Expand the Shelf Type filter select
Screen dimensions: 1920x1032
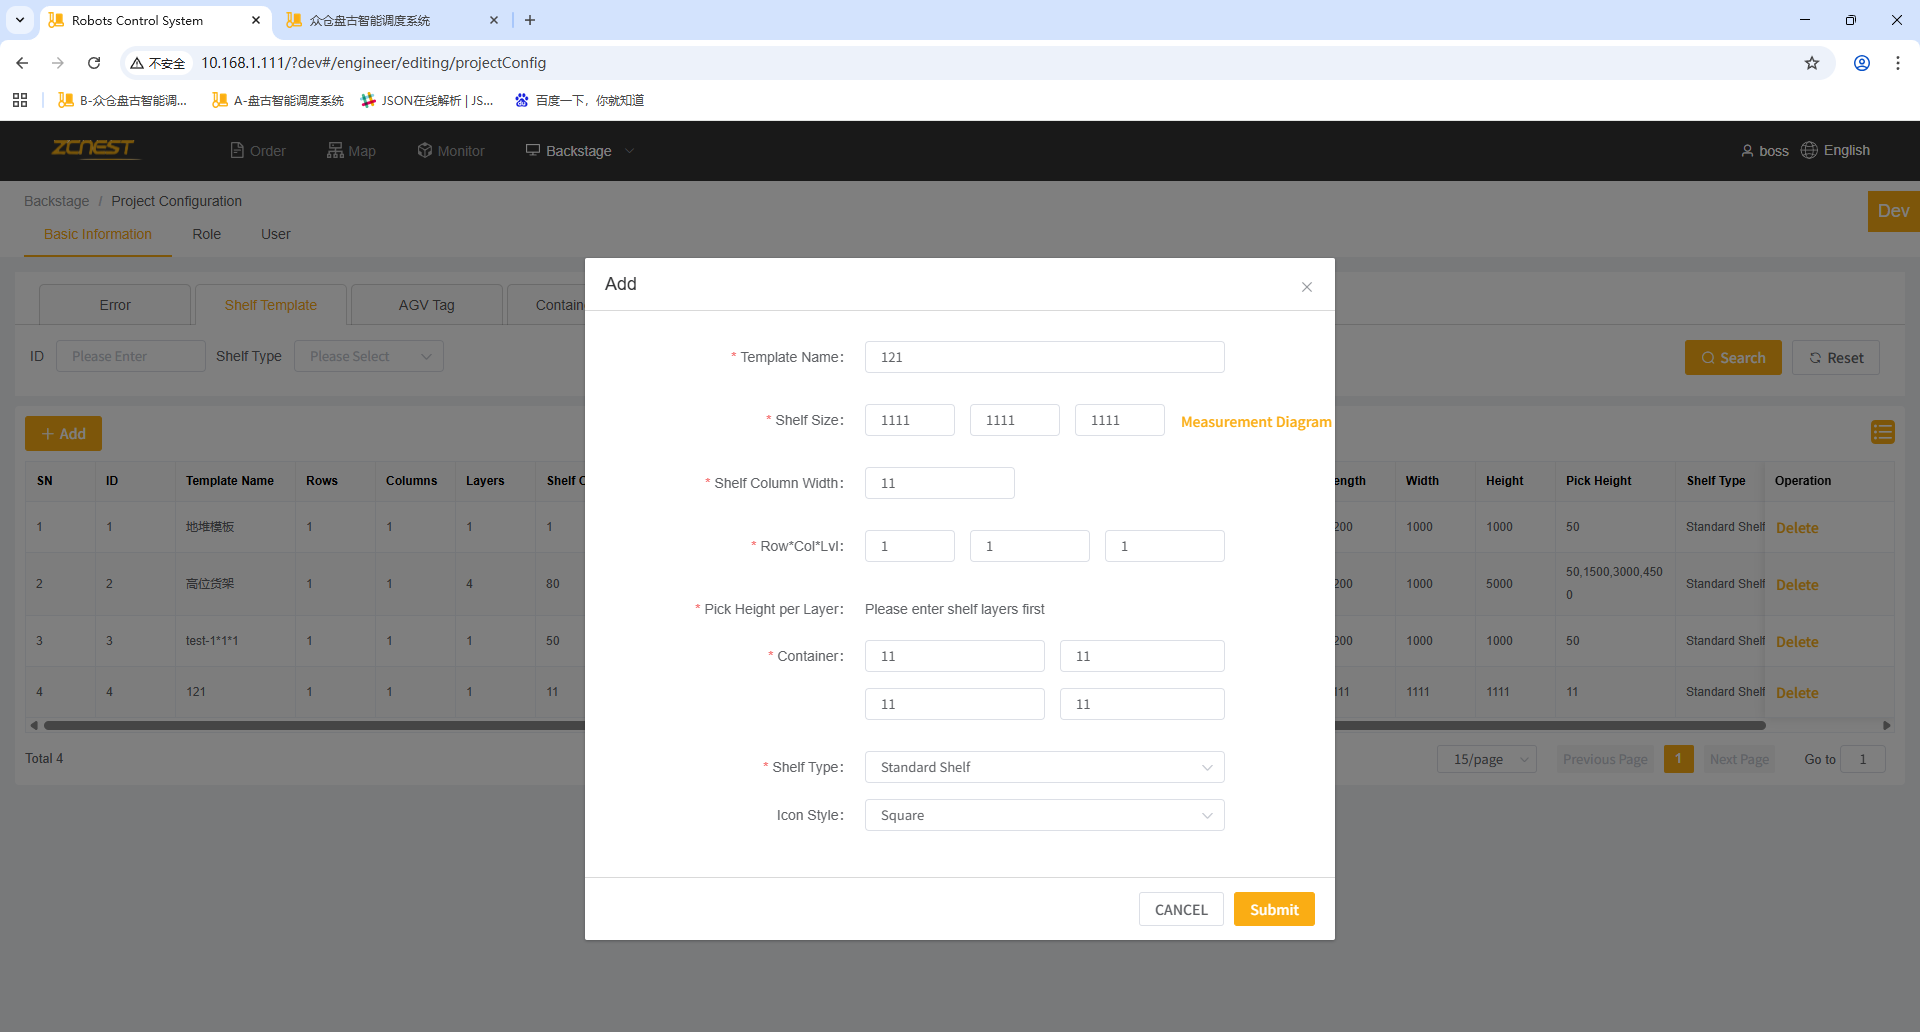[x=368, y=356]
